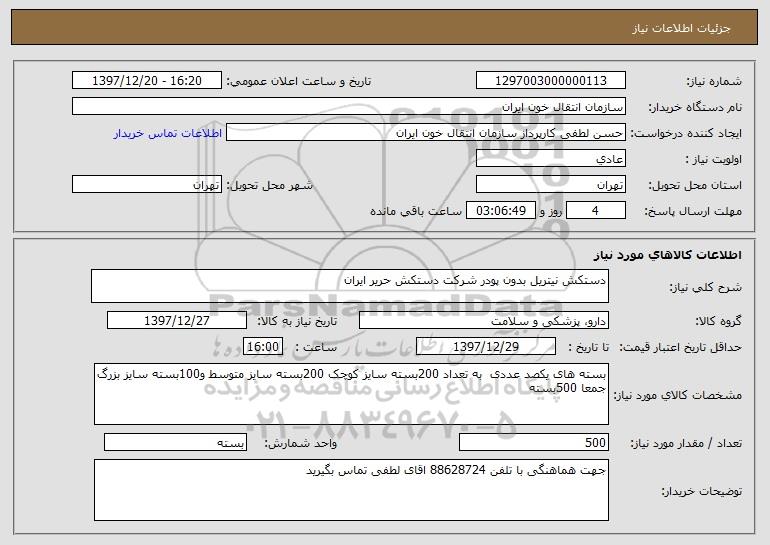Click the label مهلت ارسال پاسخ

click(693, 212)
